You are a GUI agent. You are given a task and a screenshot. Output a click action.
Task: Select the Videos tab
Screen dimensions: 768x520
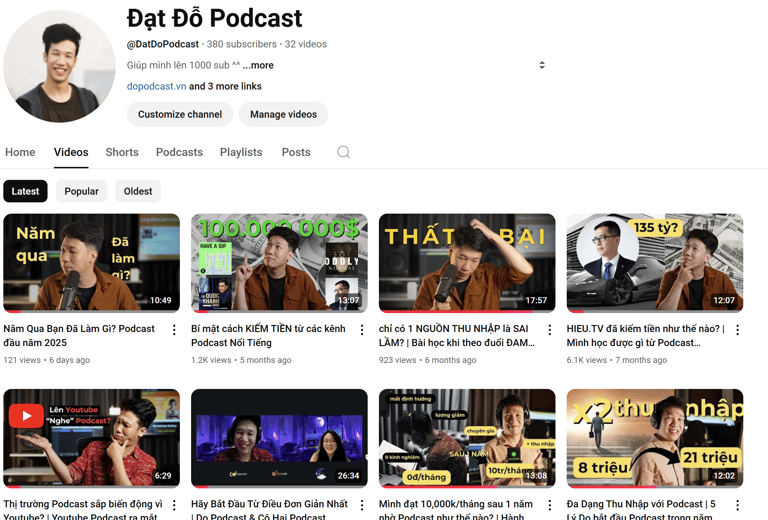click(71, 152)
